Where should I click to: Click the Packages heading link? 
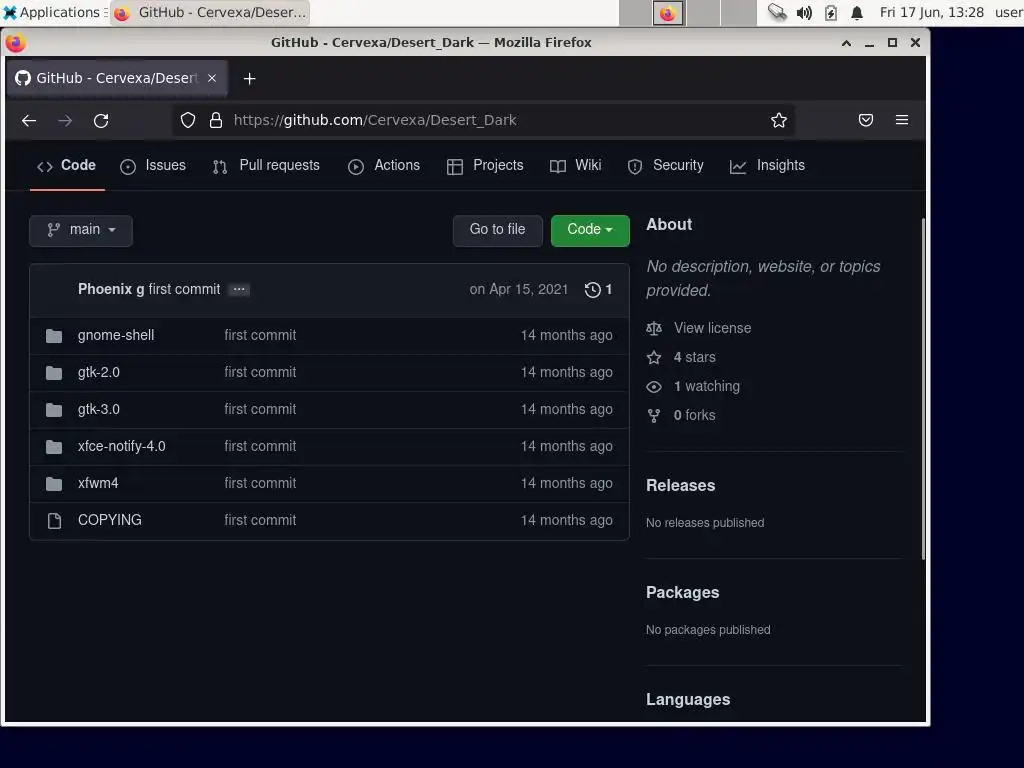click(682, 592)
